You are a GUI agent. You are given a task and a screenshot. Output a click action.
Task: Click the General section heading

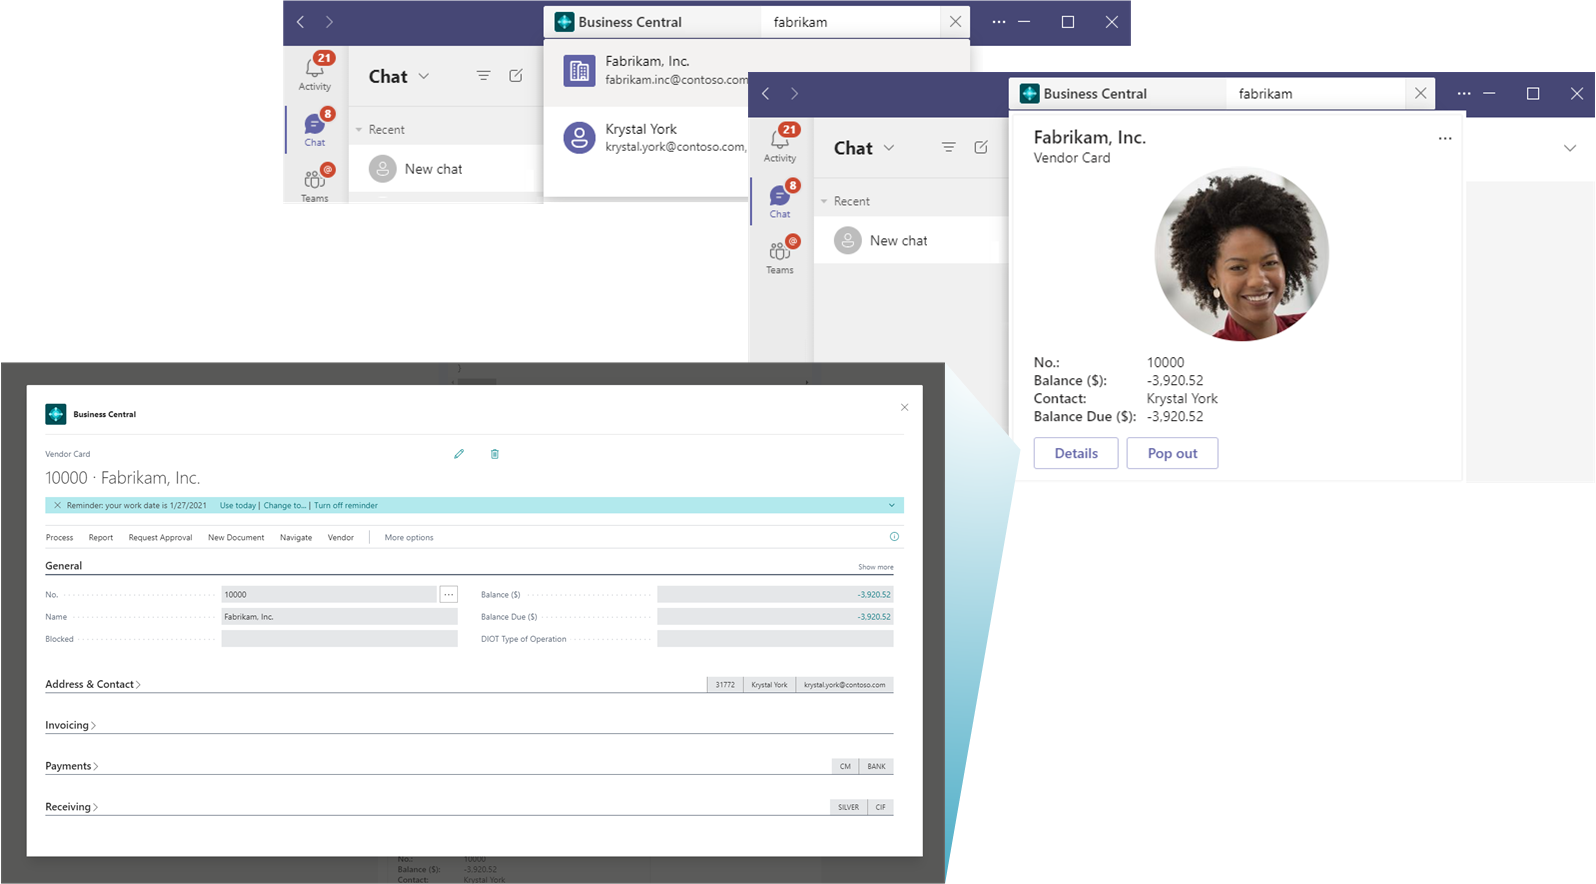tap(63, 566)
